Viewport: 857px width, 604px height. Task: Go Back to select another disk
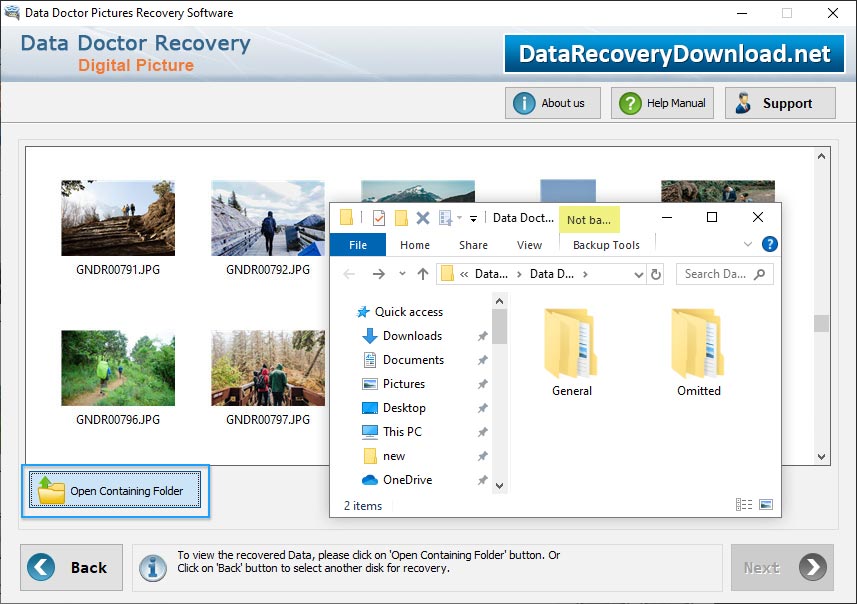pyautogui.click(x=72, y=567)
